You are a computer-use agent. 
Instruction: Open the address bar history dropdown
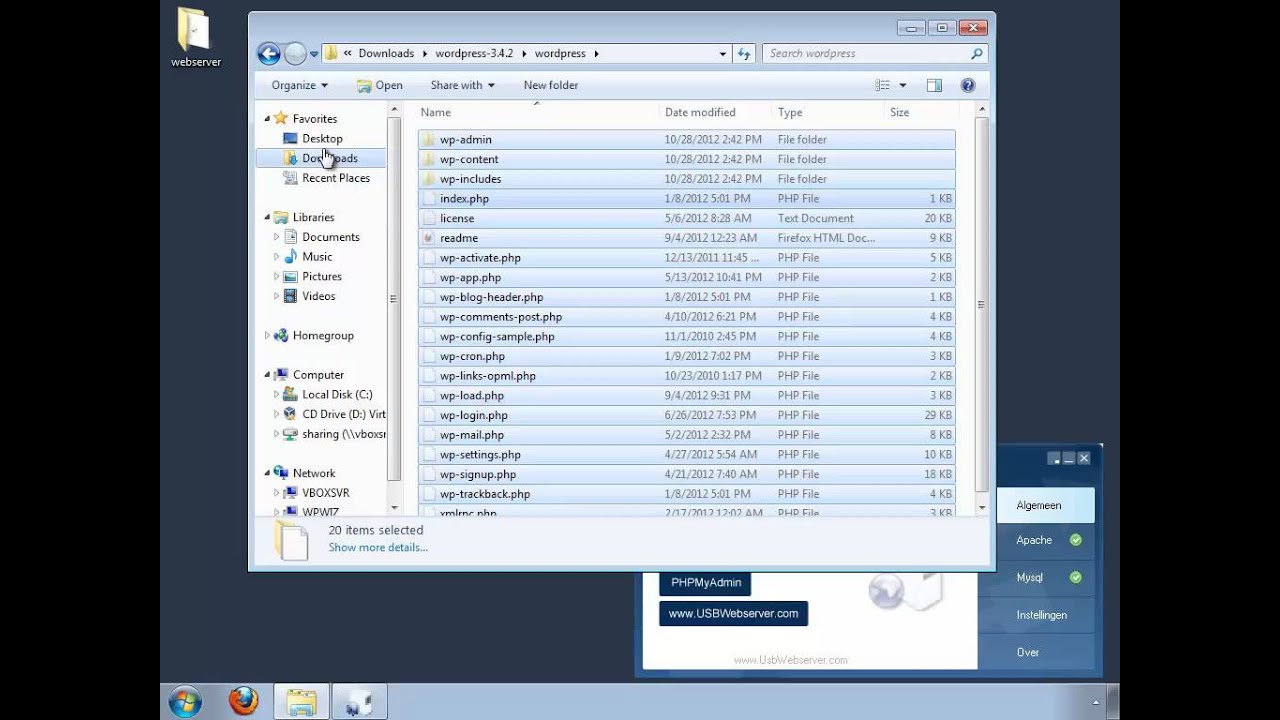point(723,54)
